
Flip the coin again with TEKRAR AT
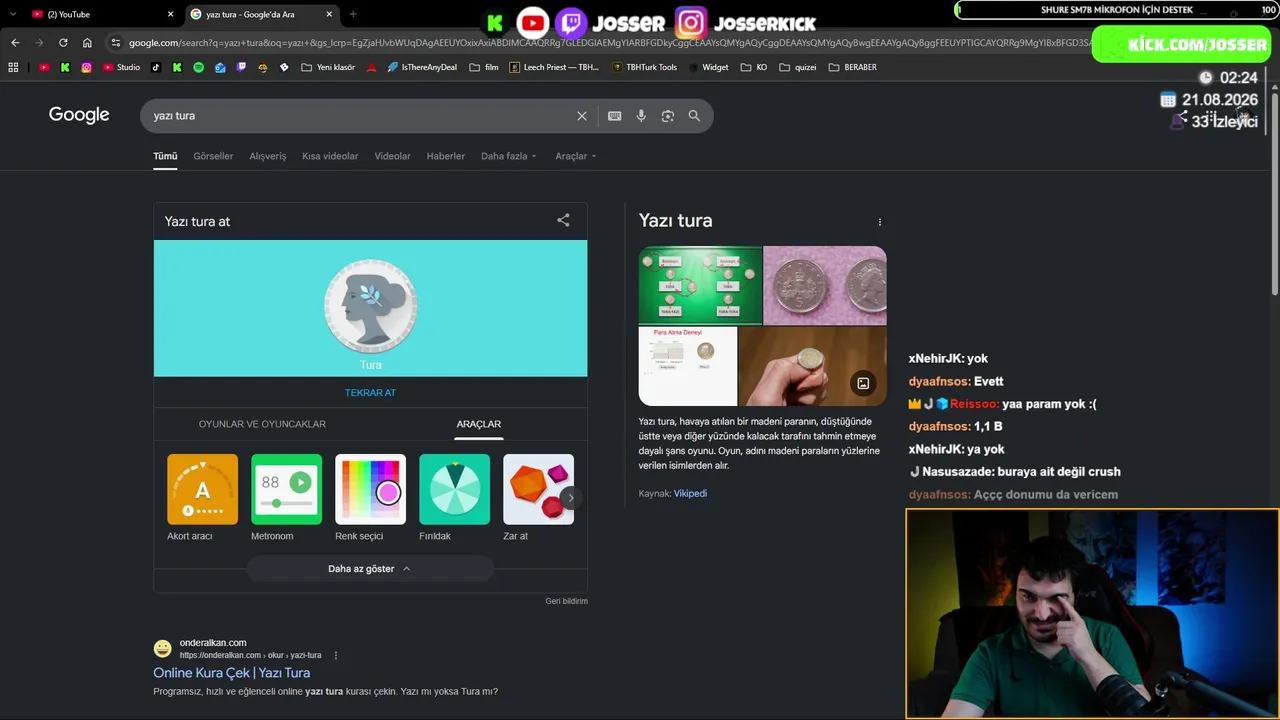[x=371, y=393]
